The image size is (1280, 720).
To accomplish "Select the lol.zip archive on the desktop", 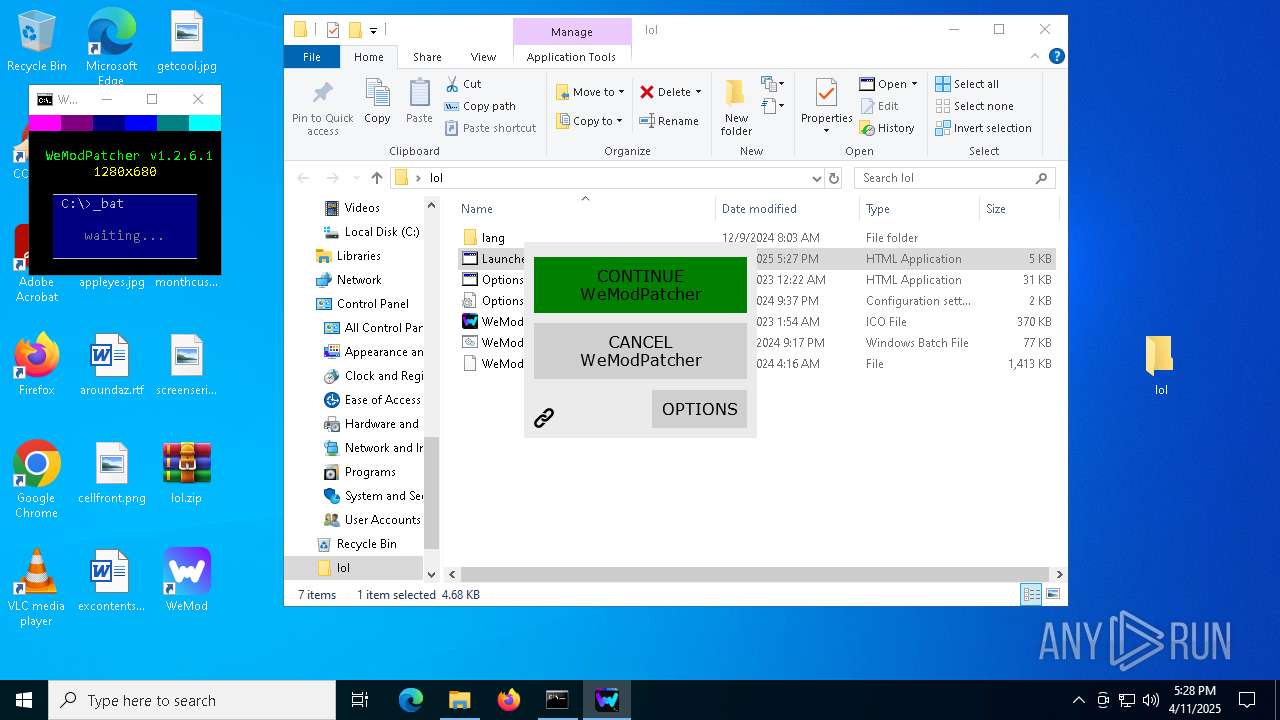I will [187, 472].
